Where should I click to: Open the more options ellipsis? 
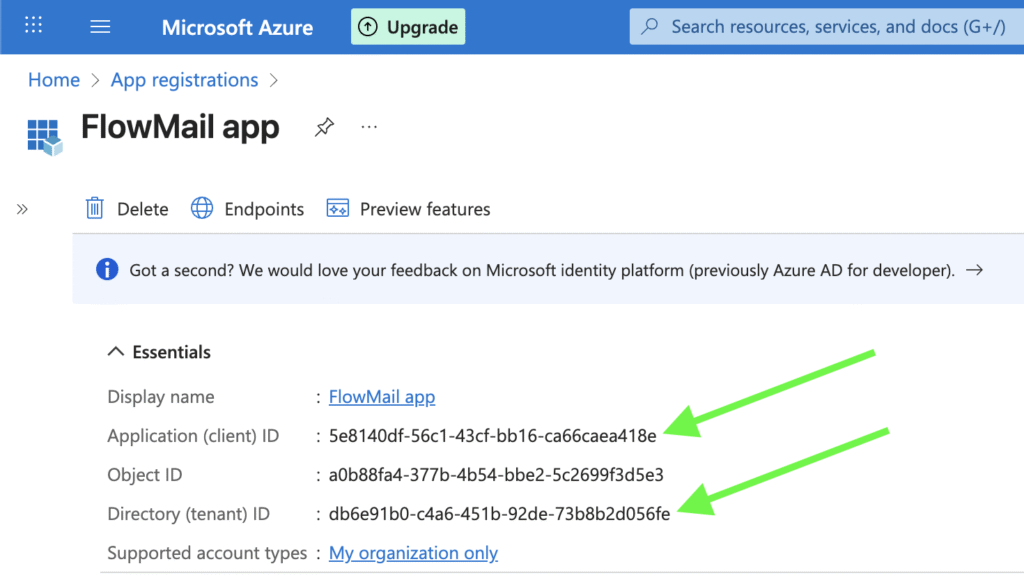(369, 127)
